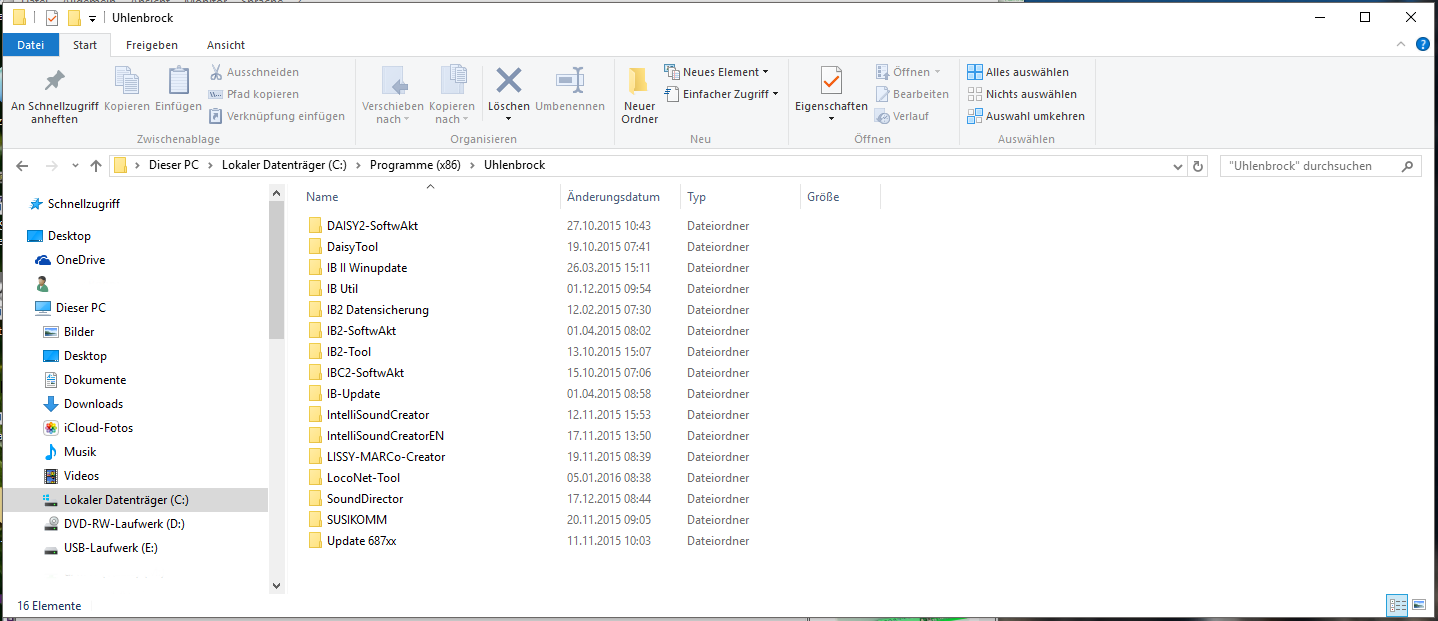The height and width of the screenshot is (621, 1438).
Task: Open quick access toolbar customize arrow
Action: (92, 19)
